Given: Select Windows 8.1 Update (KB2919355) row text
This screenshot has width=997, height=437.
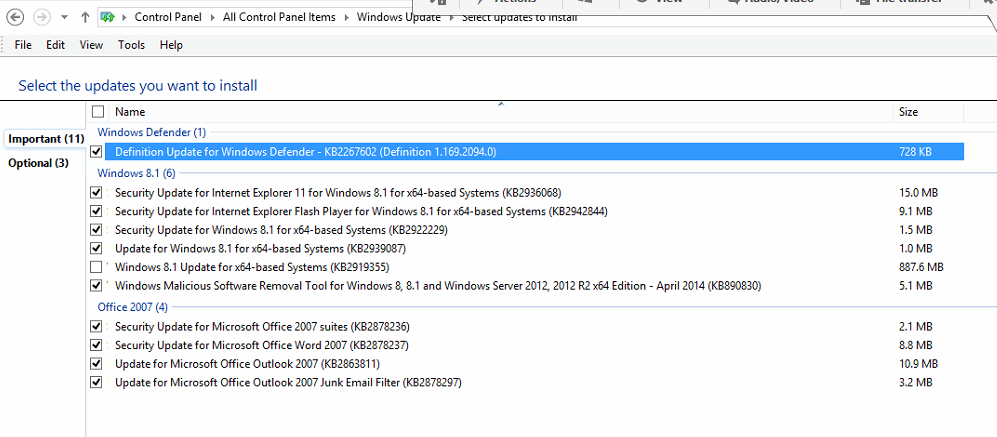Looking at the screenshot, I should pos(252,267).
